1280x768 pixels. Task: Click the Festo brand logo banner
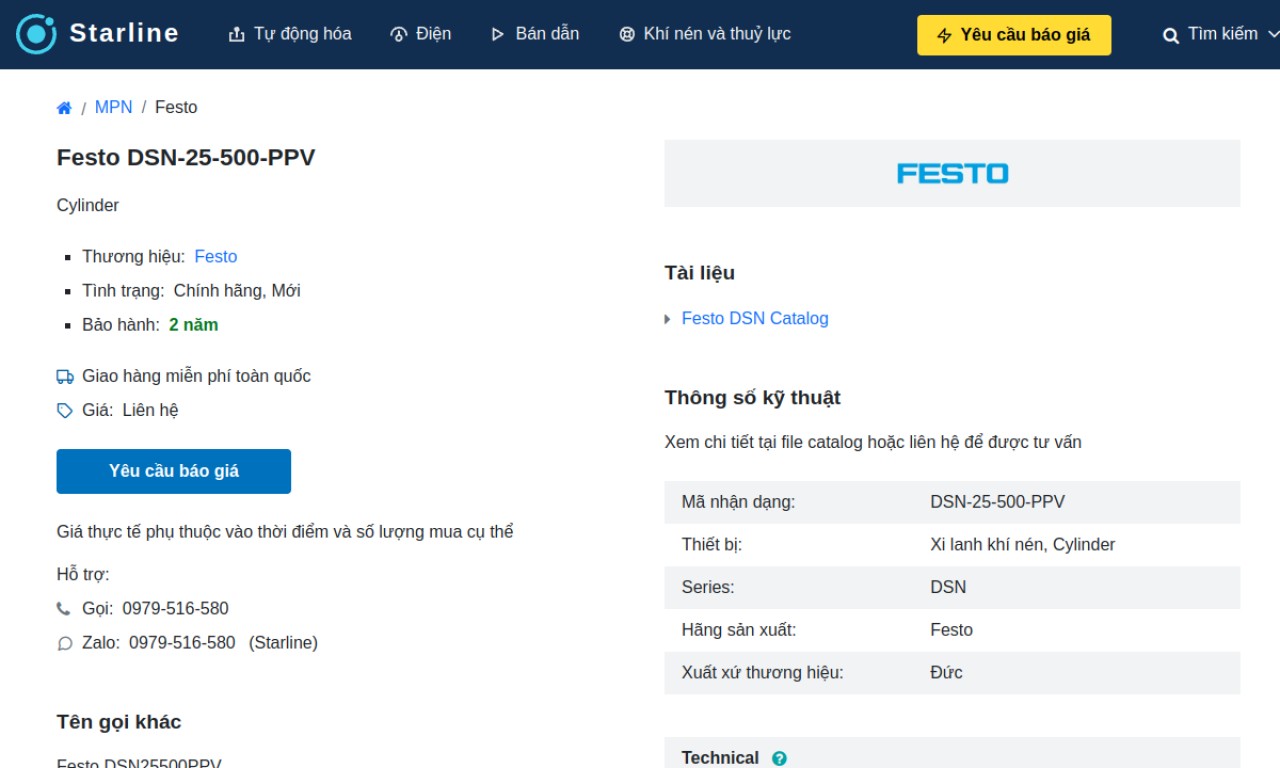tap(952, 173)
